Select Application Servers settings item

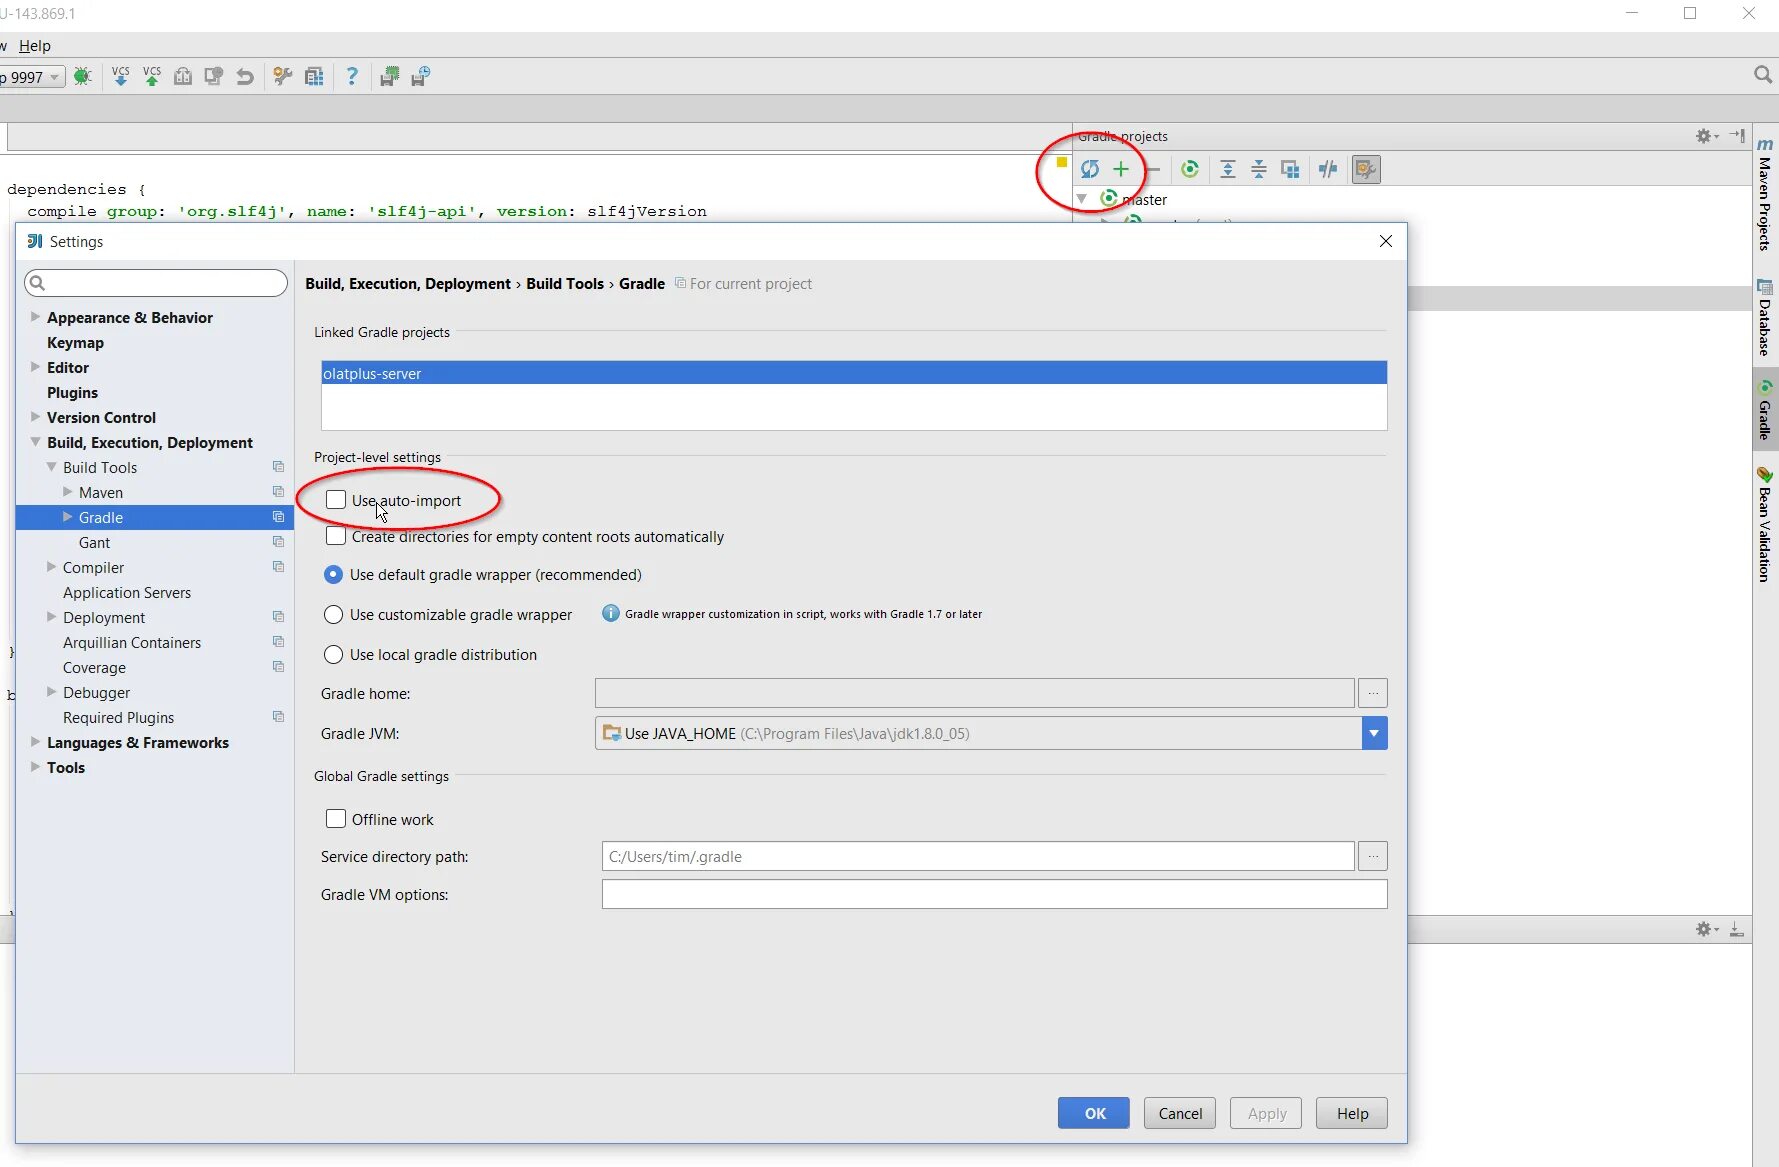[127, 592]
